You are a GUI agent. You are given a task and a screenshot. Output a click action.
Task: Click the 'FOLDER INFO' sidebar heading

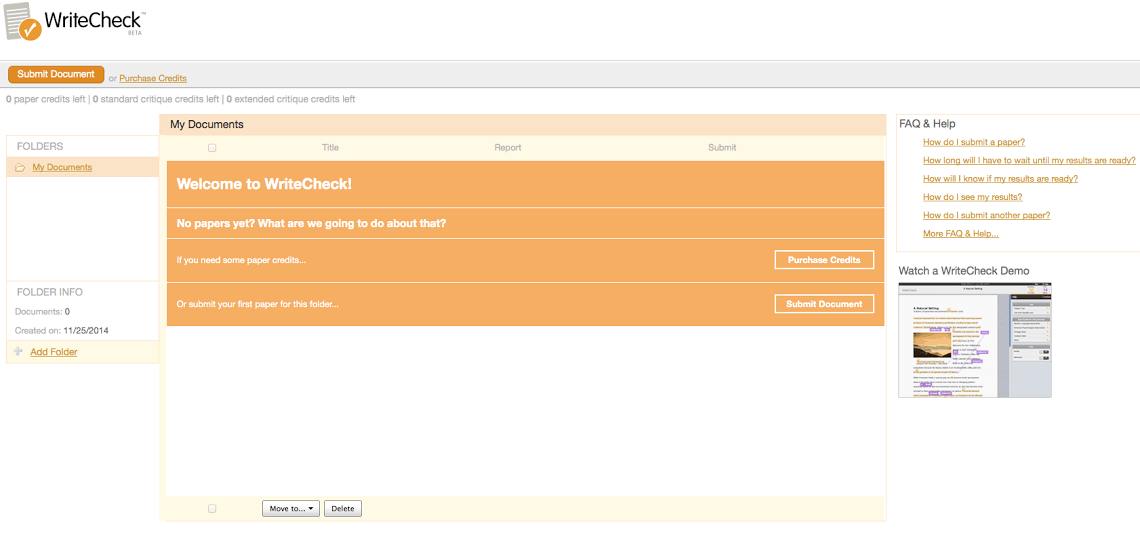(49, 292)
